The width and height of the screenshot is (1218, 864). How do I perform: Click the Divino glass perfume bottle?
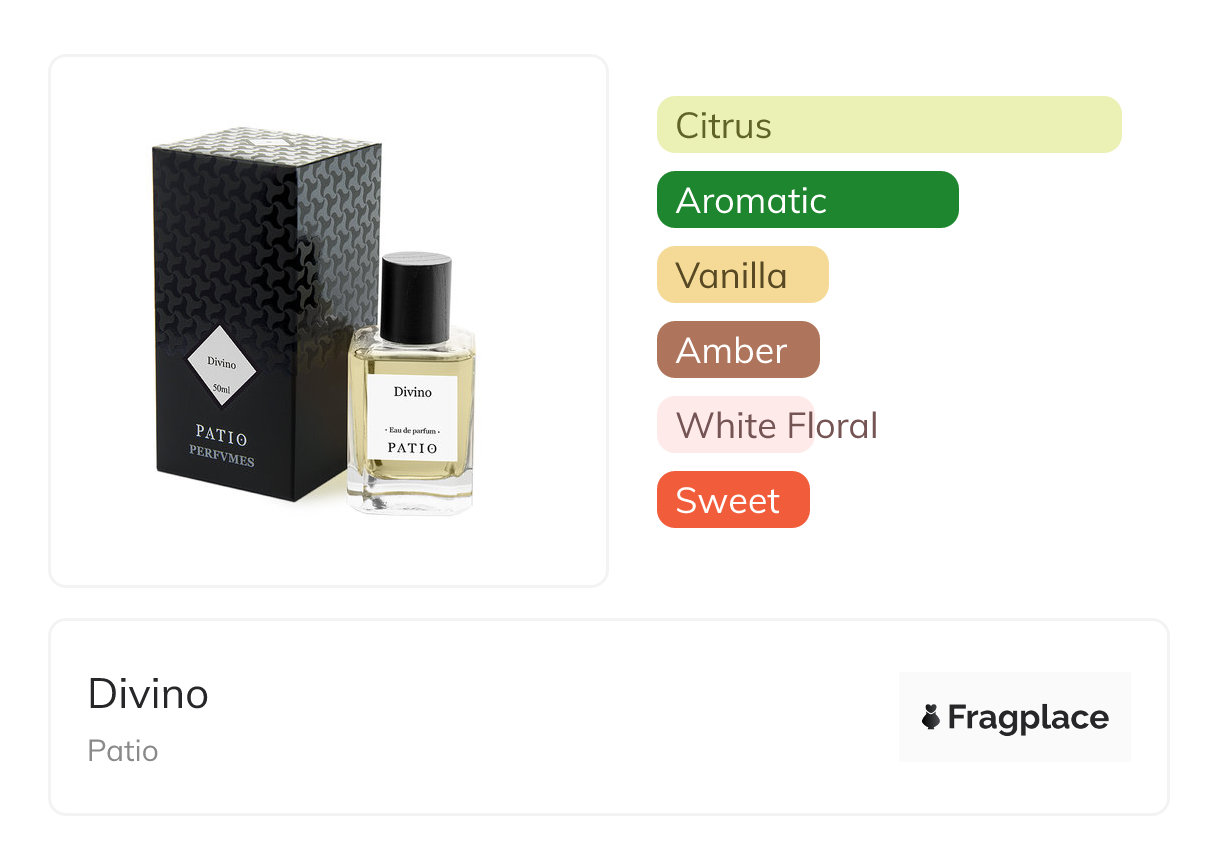click(x=411, y=384)
